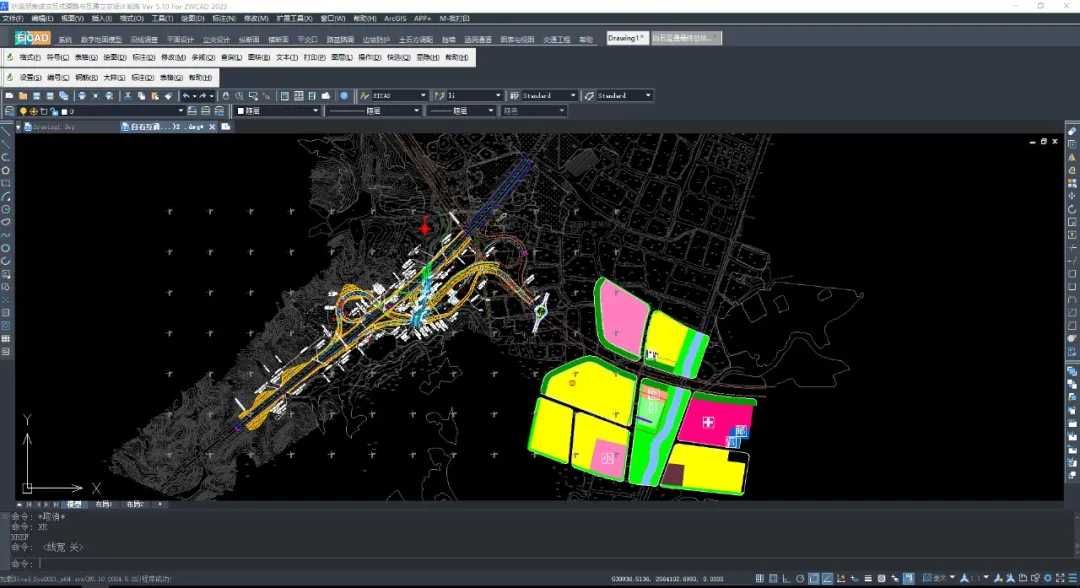Click the EiCAD logo button
The image size is (1080, 588).
click(33, 38)
